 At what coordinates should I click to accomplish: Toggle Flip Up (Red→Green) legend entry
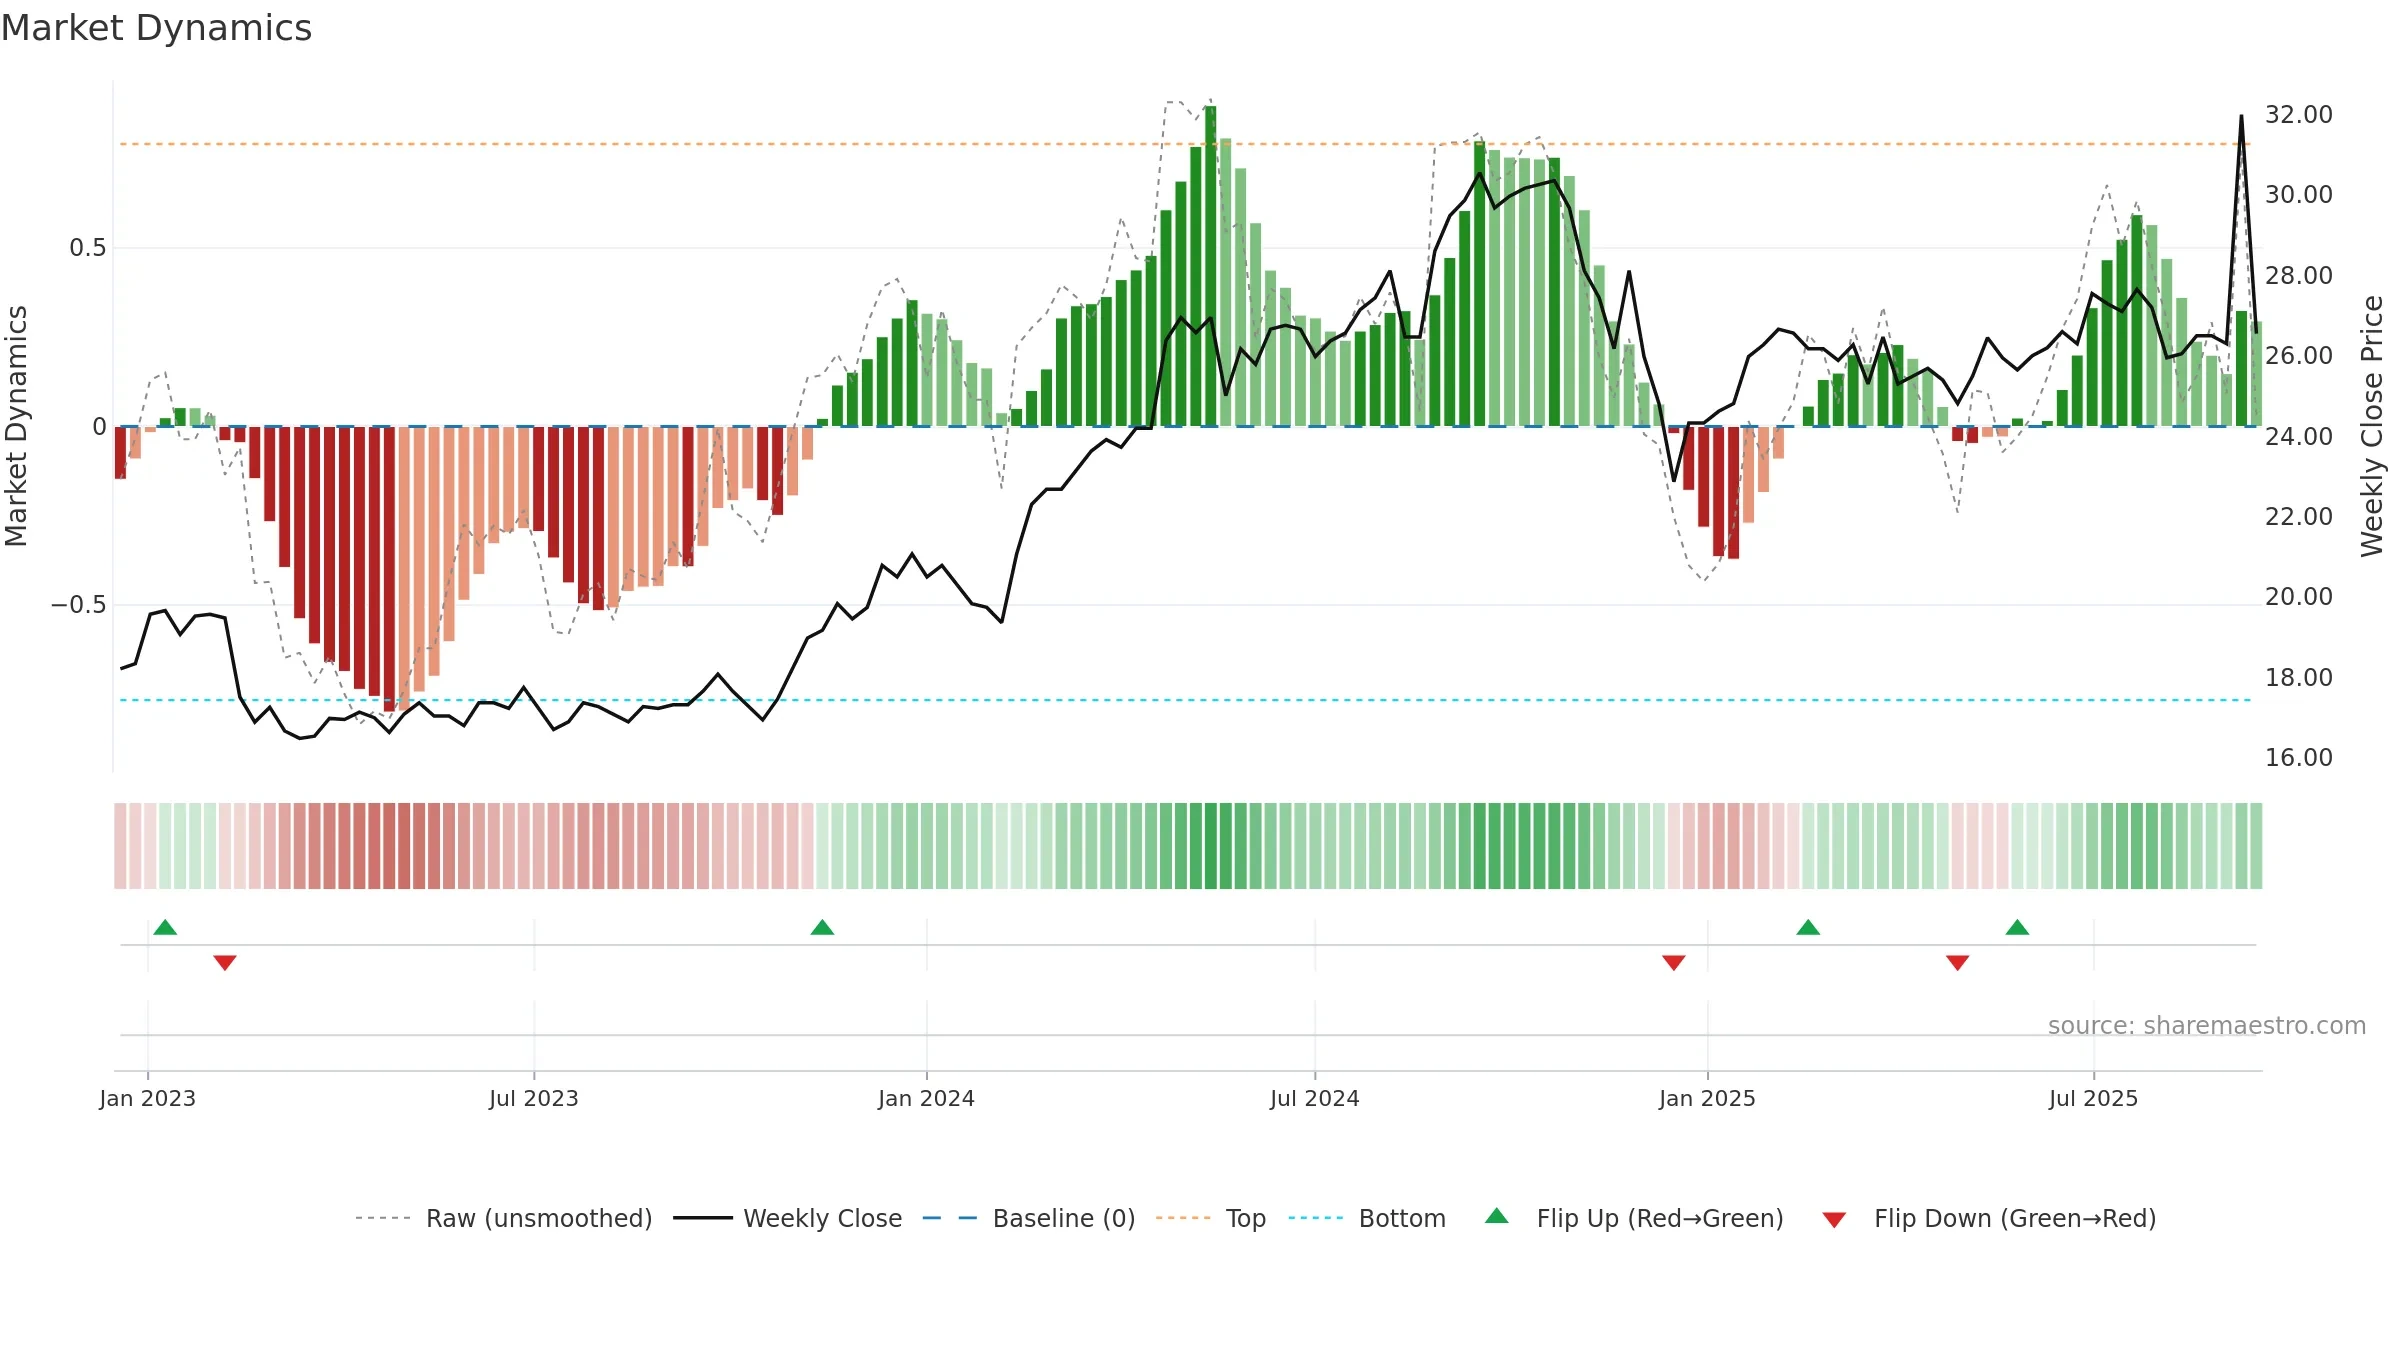[x=1634, y=1218]
